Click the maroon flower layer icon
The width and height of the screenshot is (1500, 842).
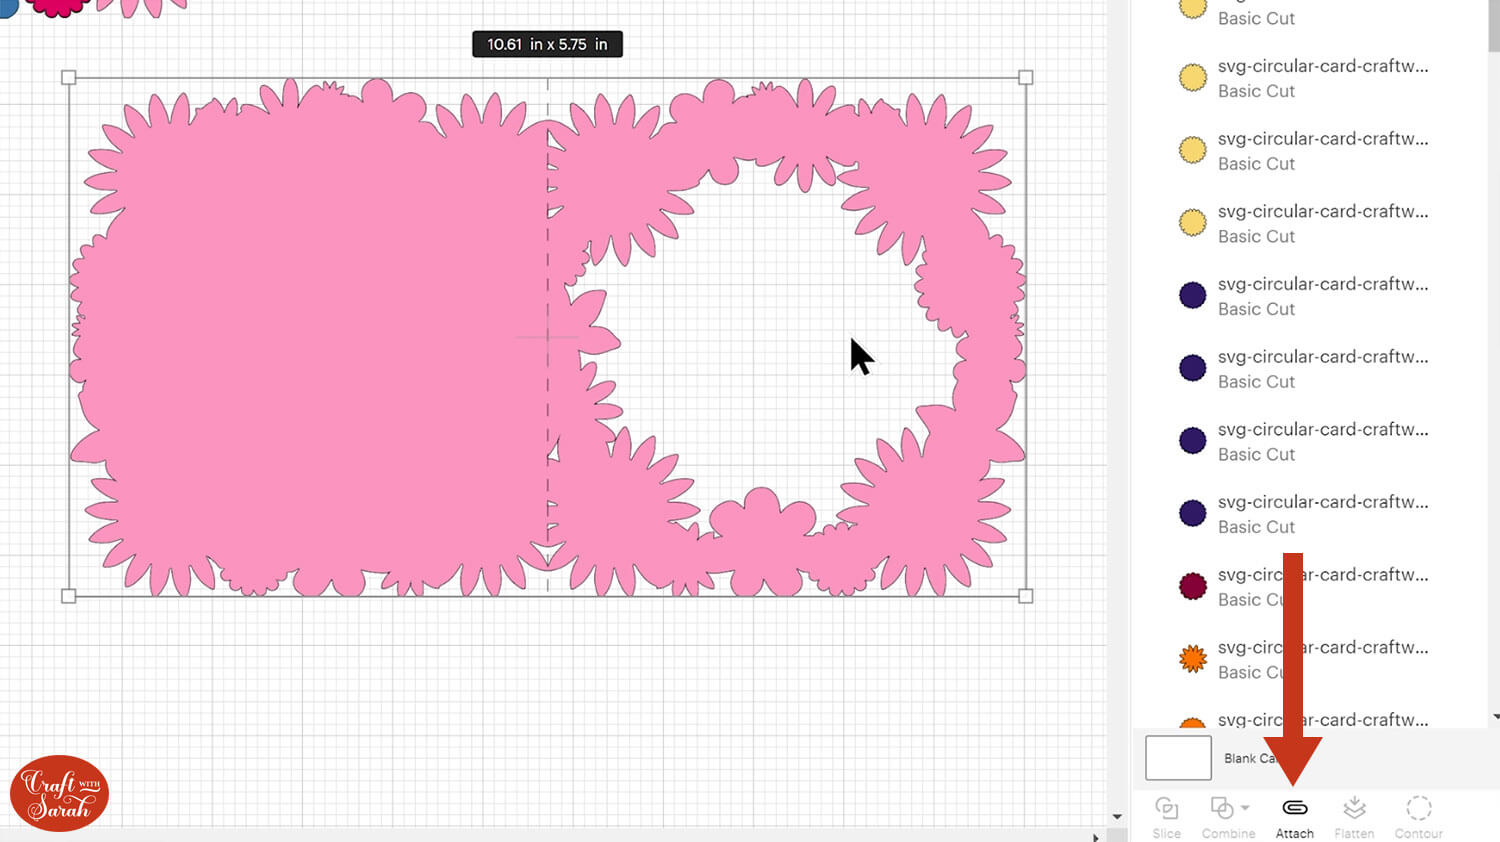click(1192, 585)
